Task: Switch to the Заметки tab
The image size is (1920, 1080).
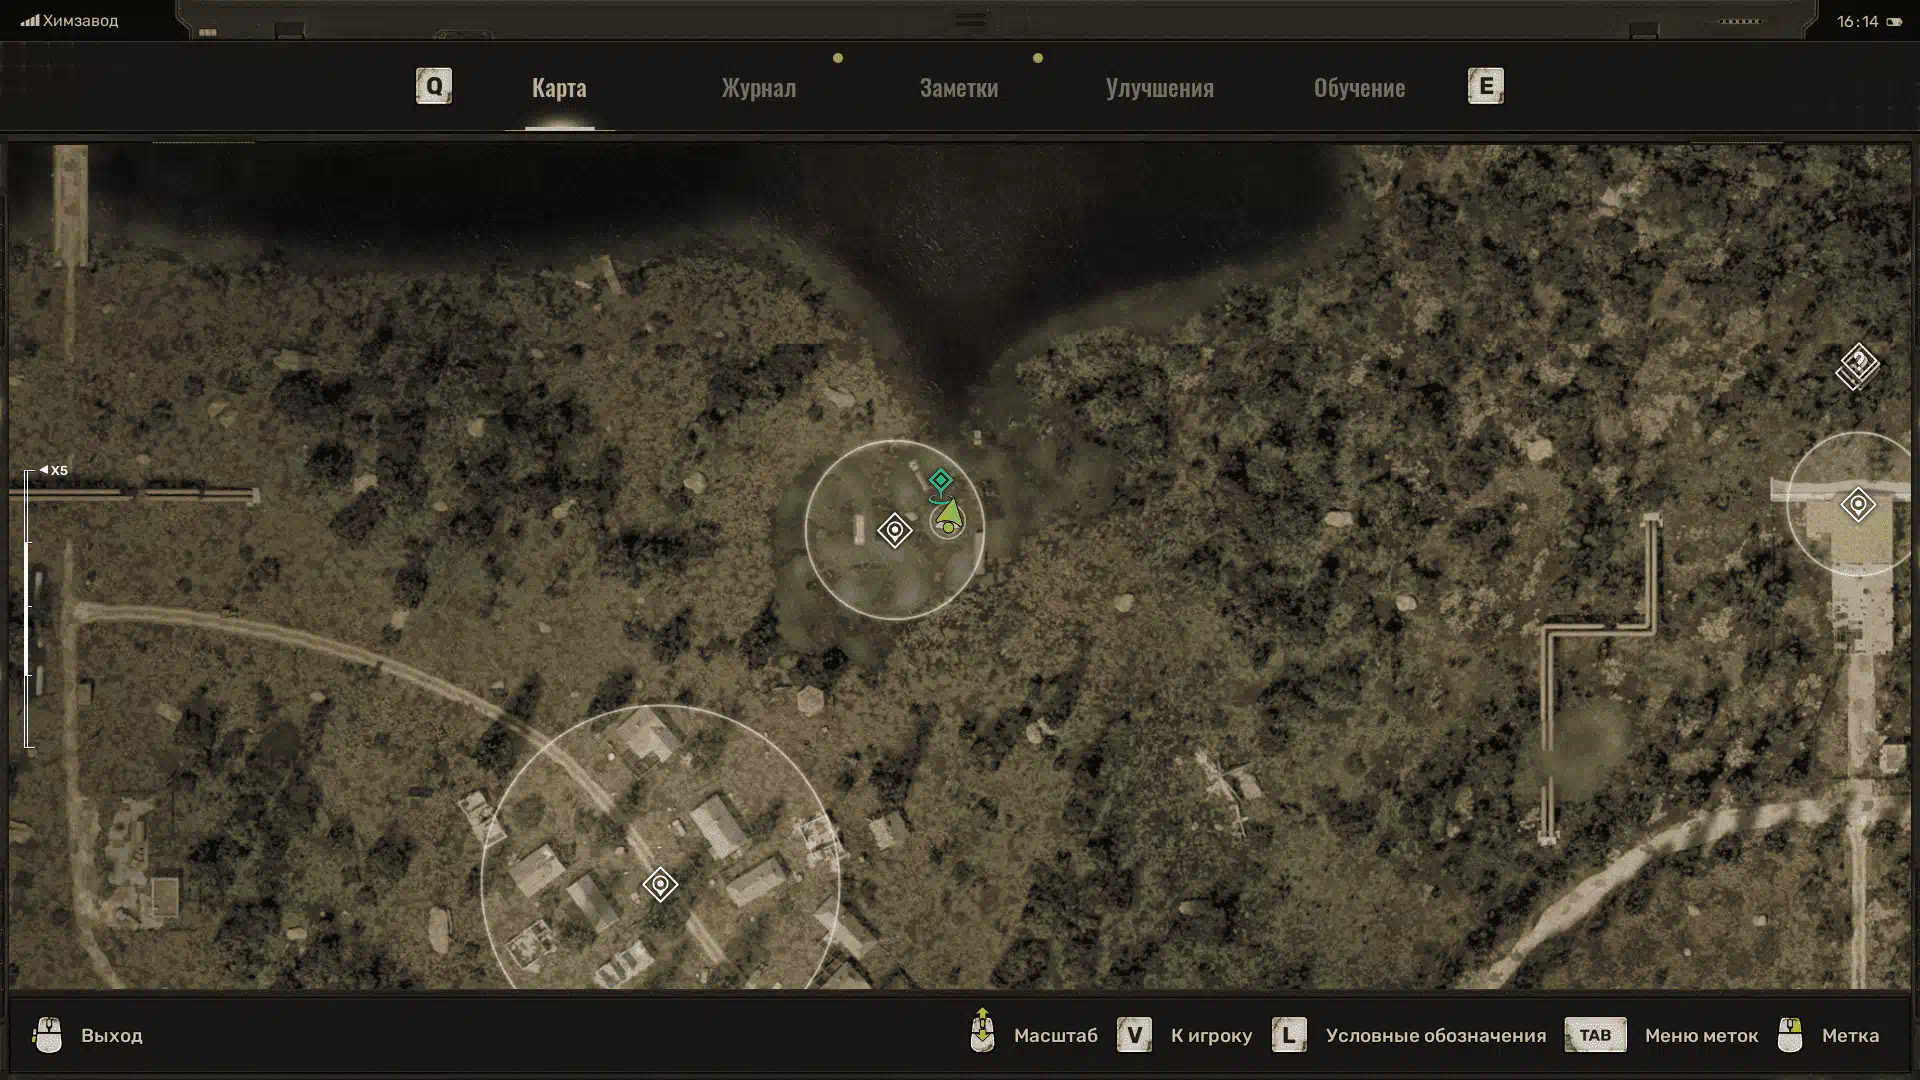Action: coord(958,88)
